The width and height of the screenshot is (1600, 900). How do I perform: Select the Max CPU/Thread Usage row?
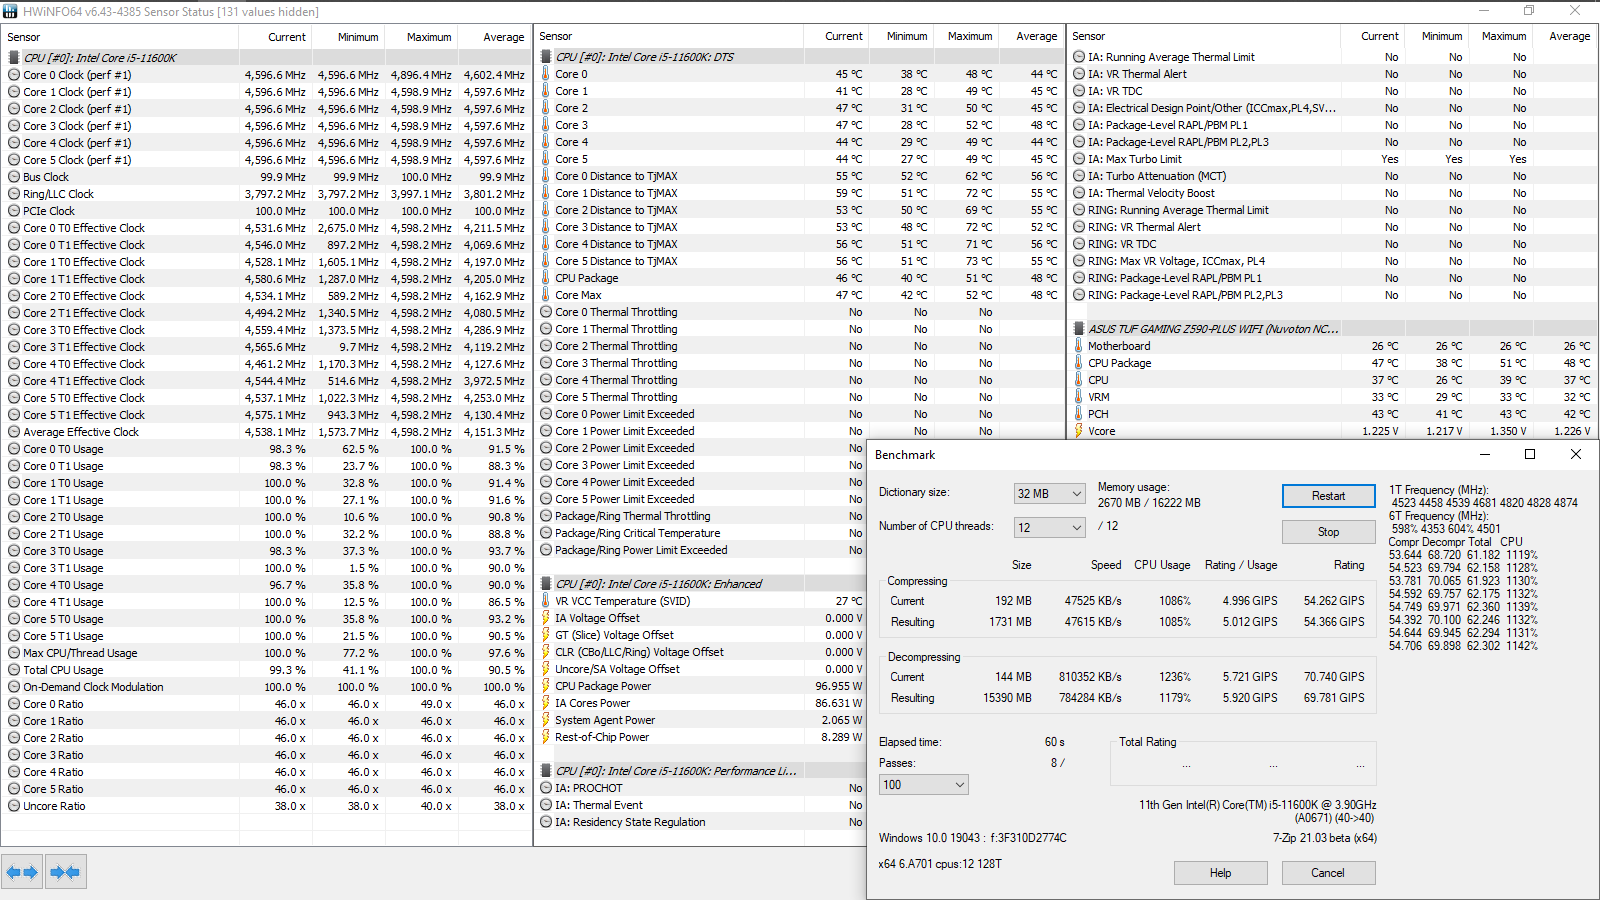266,653
